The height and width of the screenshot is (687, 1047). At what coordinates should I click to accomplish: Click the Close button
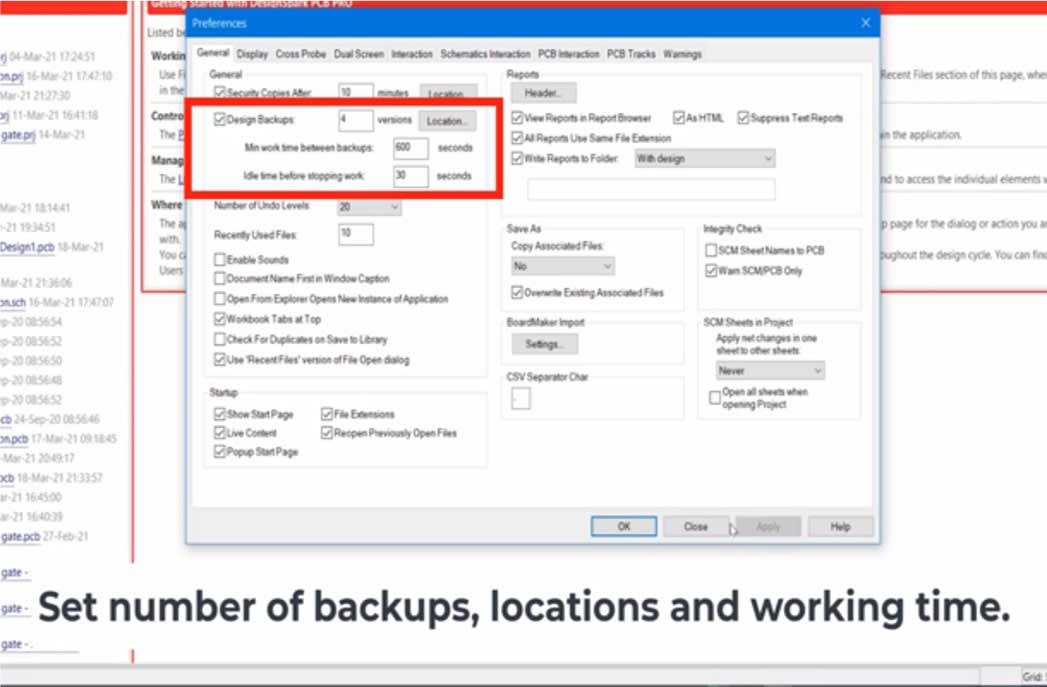pyautogui.click(x=696, y=526)
